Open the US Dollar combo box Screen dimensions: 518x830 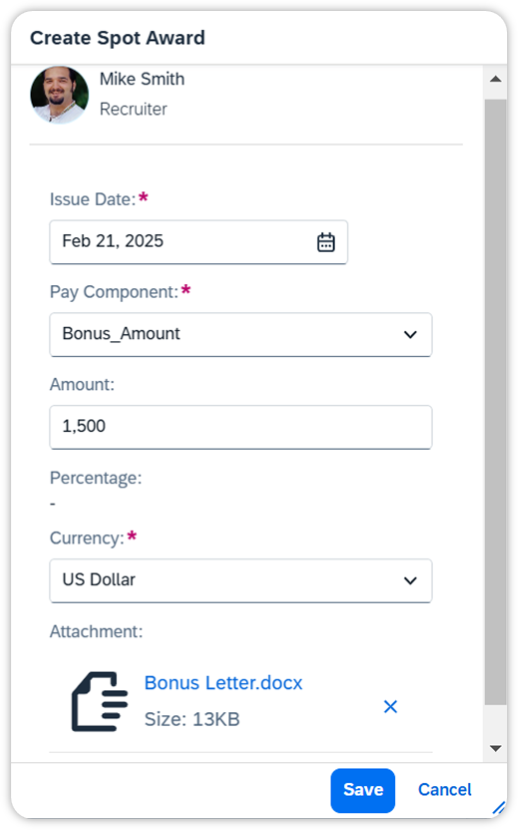coord(241,581)
